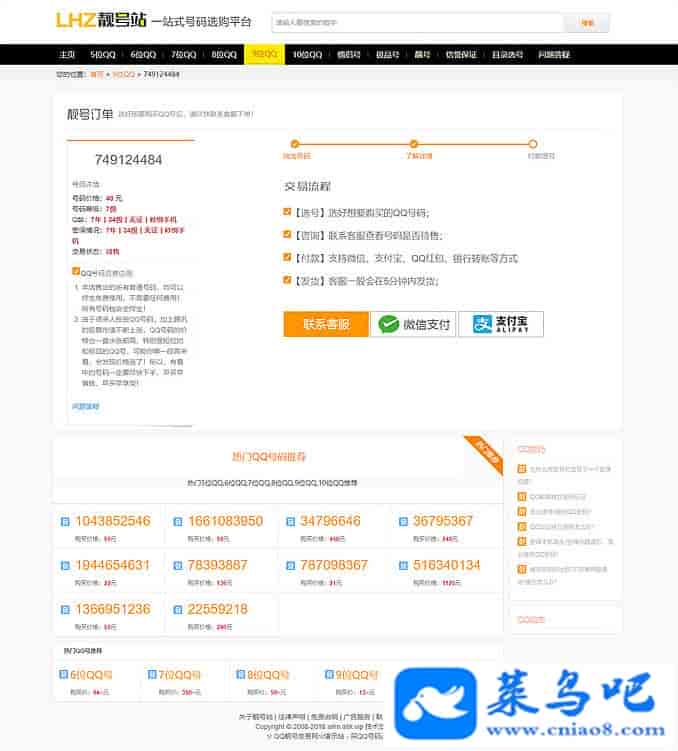Image resolution: width=678 pixels, height=751 pixels.
Task: Click fourth orange article icon in sidebar
Action: [x=522, y=526]
